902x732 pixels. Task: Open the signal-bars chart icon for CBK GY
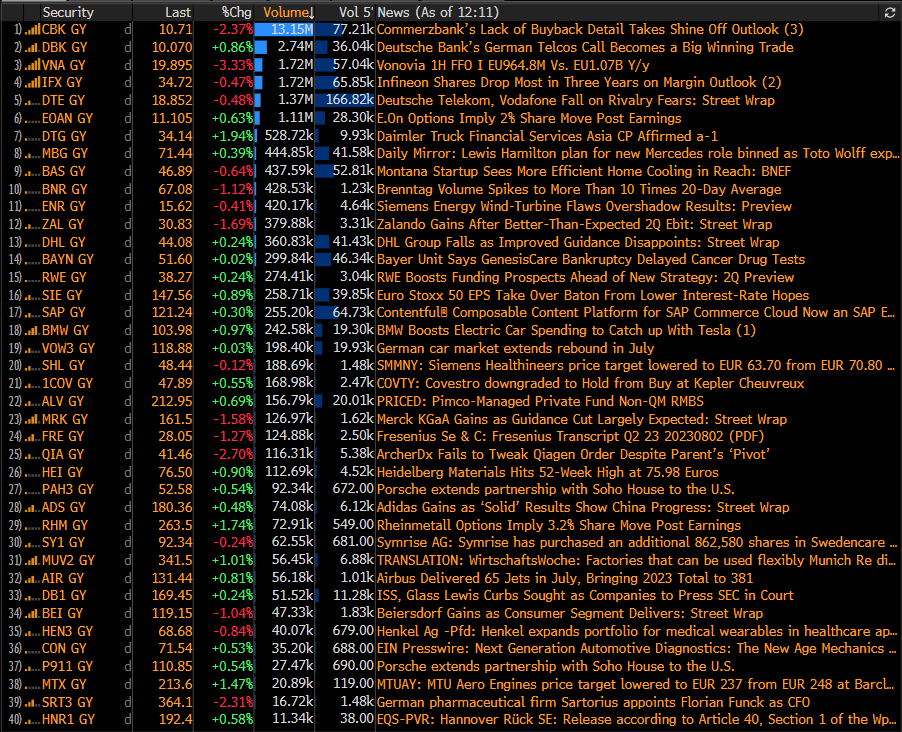(x=32, y=30)
